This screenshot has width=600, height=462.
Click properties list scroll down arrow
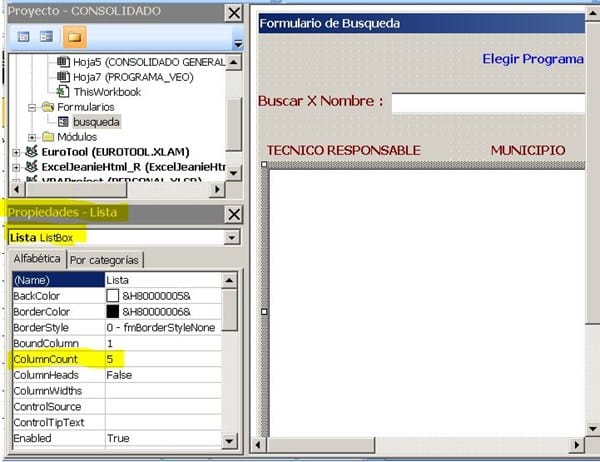point(229,441)
